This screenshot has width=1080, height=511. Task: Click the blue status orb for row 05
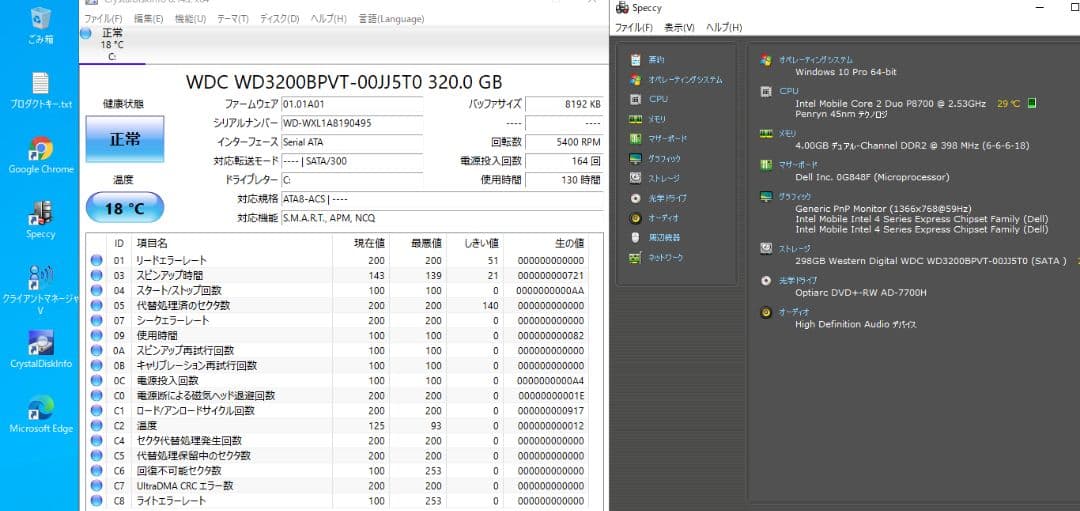tap(96, 305)
